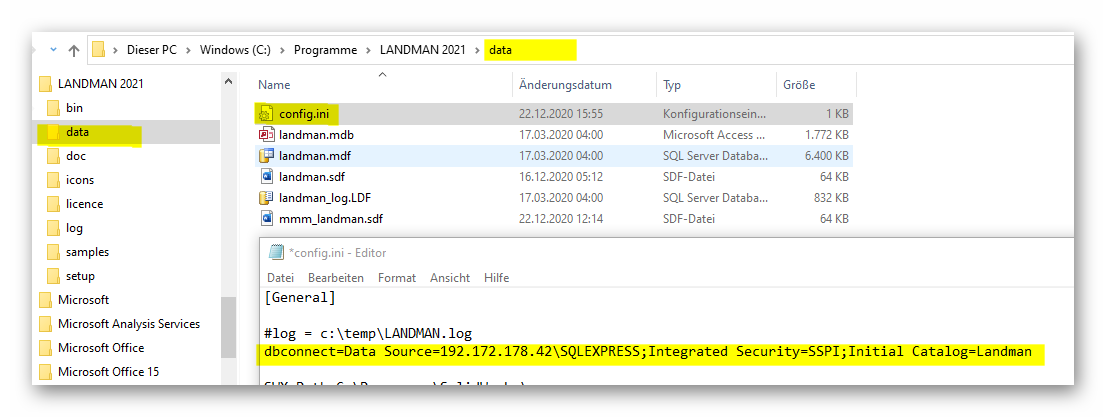The height and width of the screenshot is (417, 1106).
Task: Open the config.ini file icon
Action: tap(266, 113)
